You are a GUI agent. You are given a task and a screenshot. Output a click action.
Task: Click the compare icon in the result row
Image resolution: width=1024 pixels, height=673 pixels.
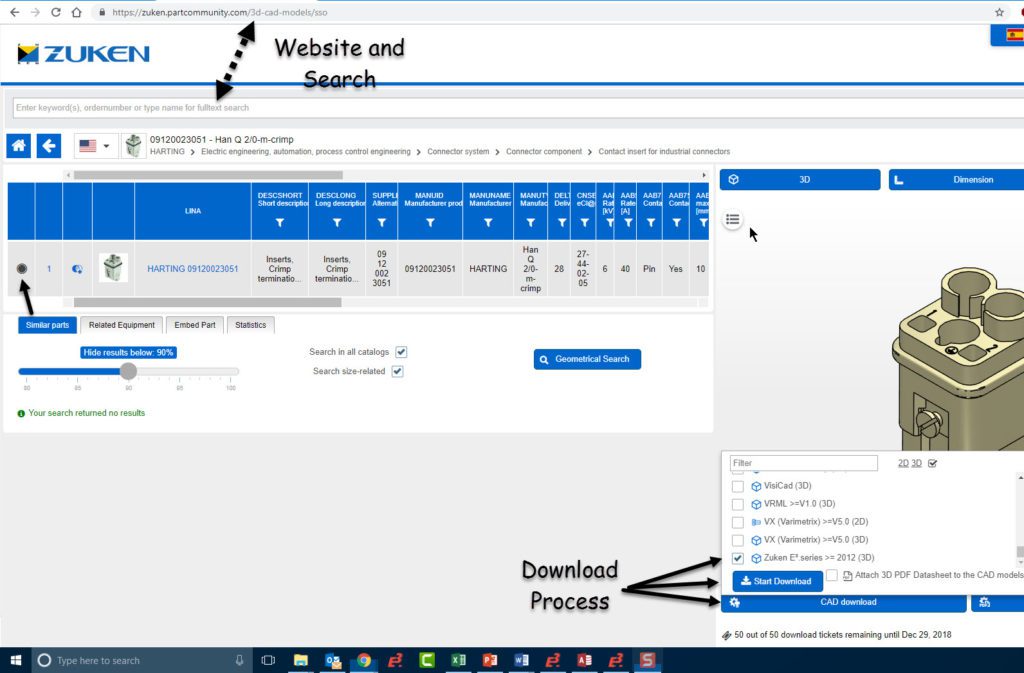point(76,268)
